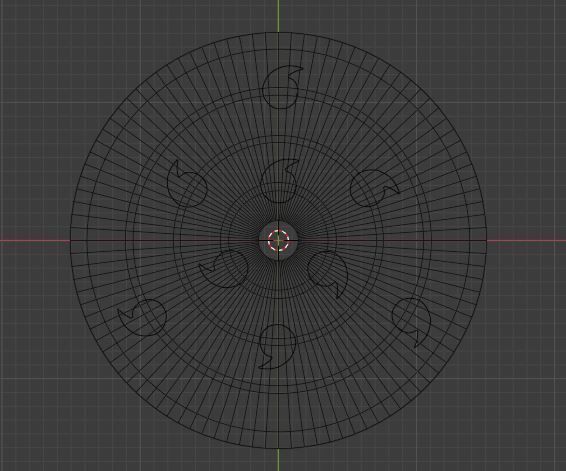
Task: Select the tomoe shape just above the center hub
Action: pos(279,181)
